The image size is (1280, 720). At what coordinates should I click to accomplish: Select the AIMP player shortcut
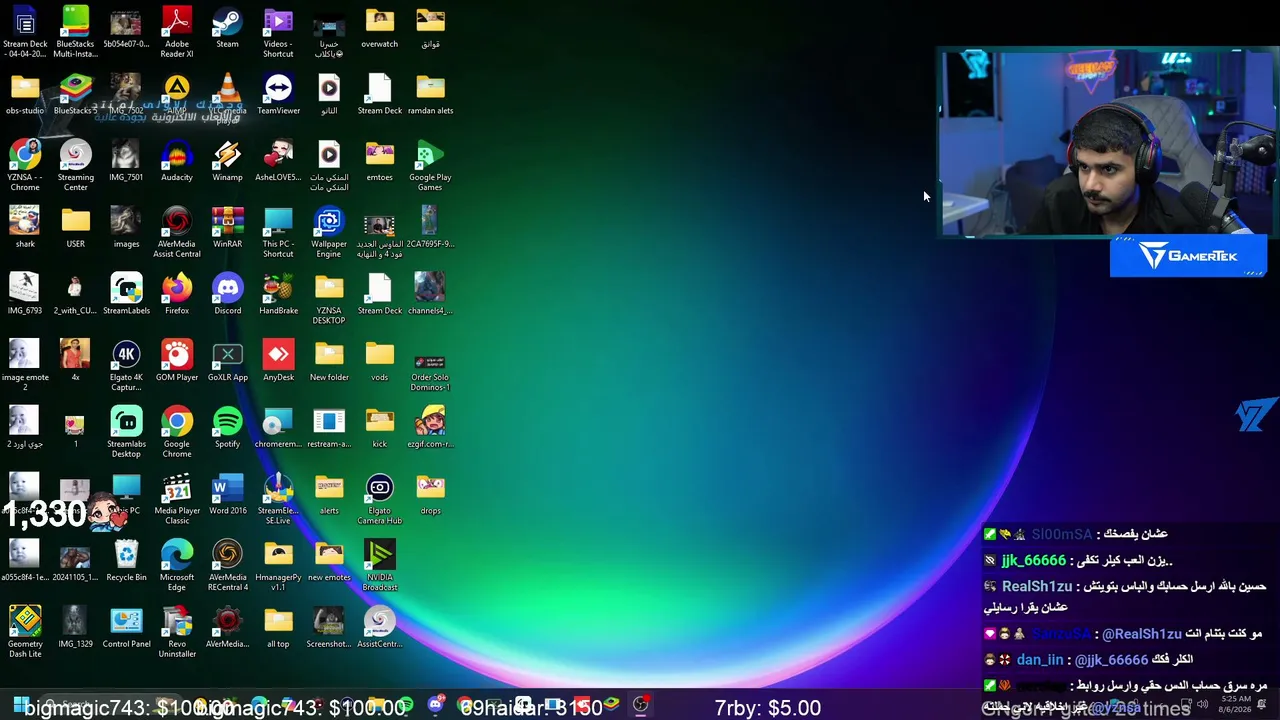[177, 95]
